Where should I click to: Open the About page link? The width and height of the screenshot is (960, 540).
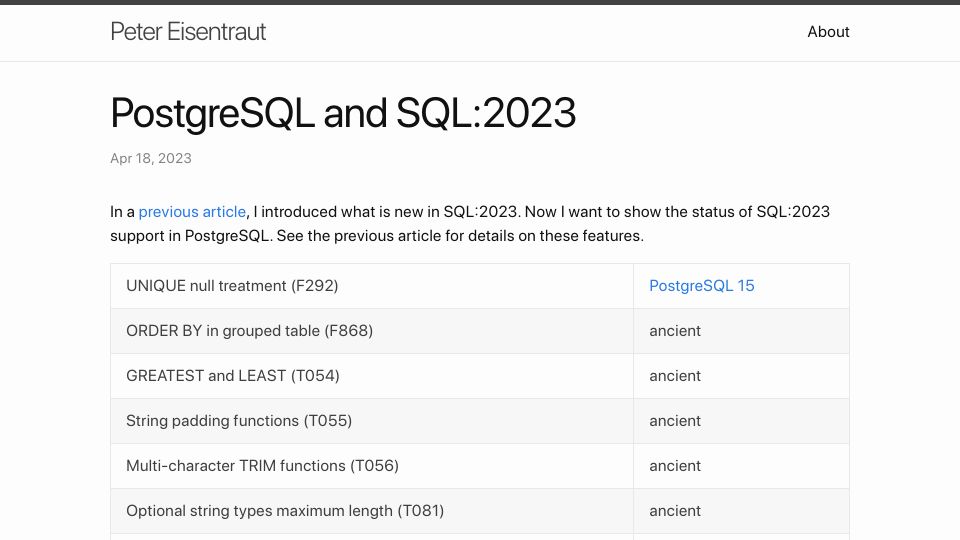click(x=828, y=32)
